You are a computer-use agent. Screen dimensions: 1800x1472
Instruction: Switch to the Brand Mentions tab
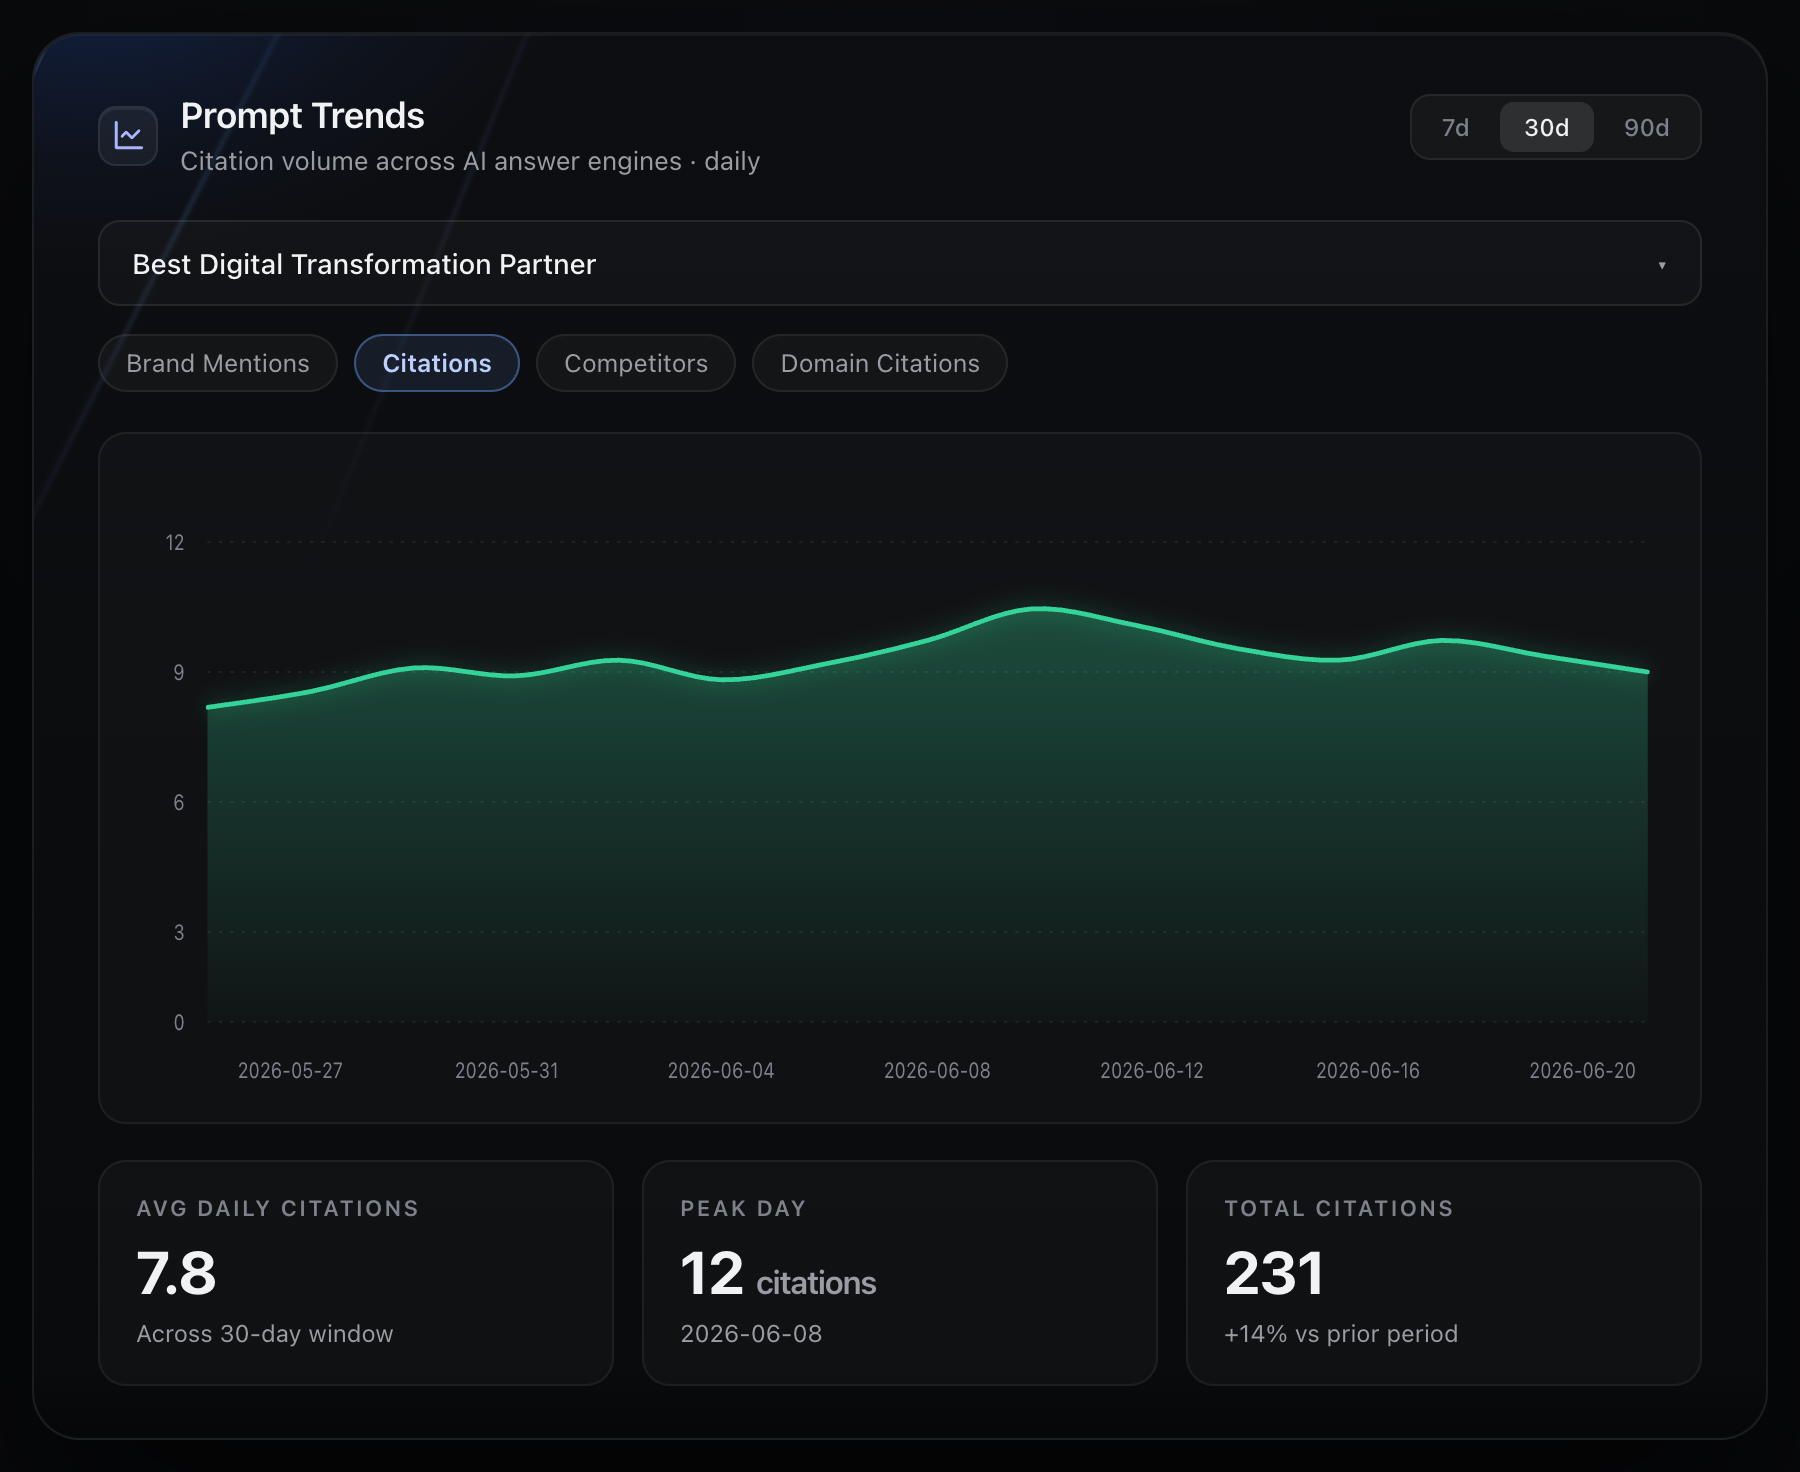(x=218, y=363)
